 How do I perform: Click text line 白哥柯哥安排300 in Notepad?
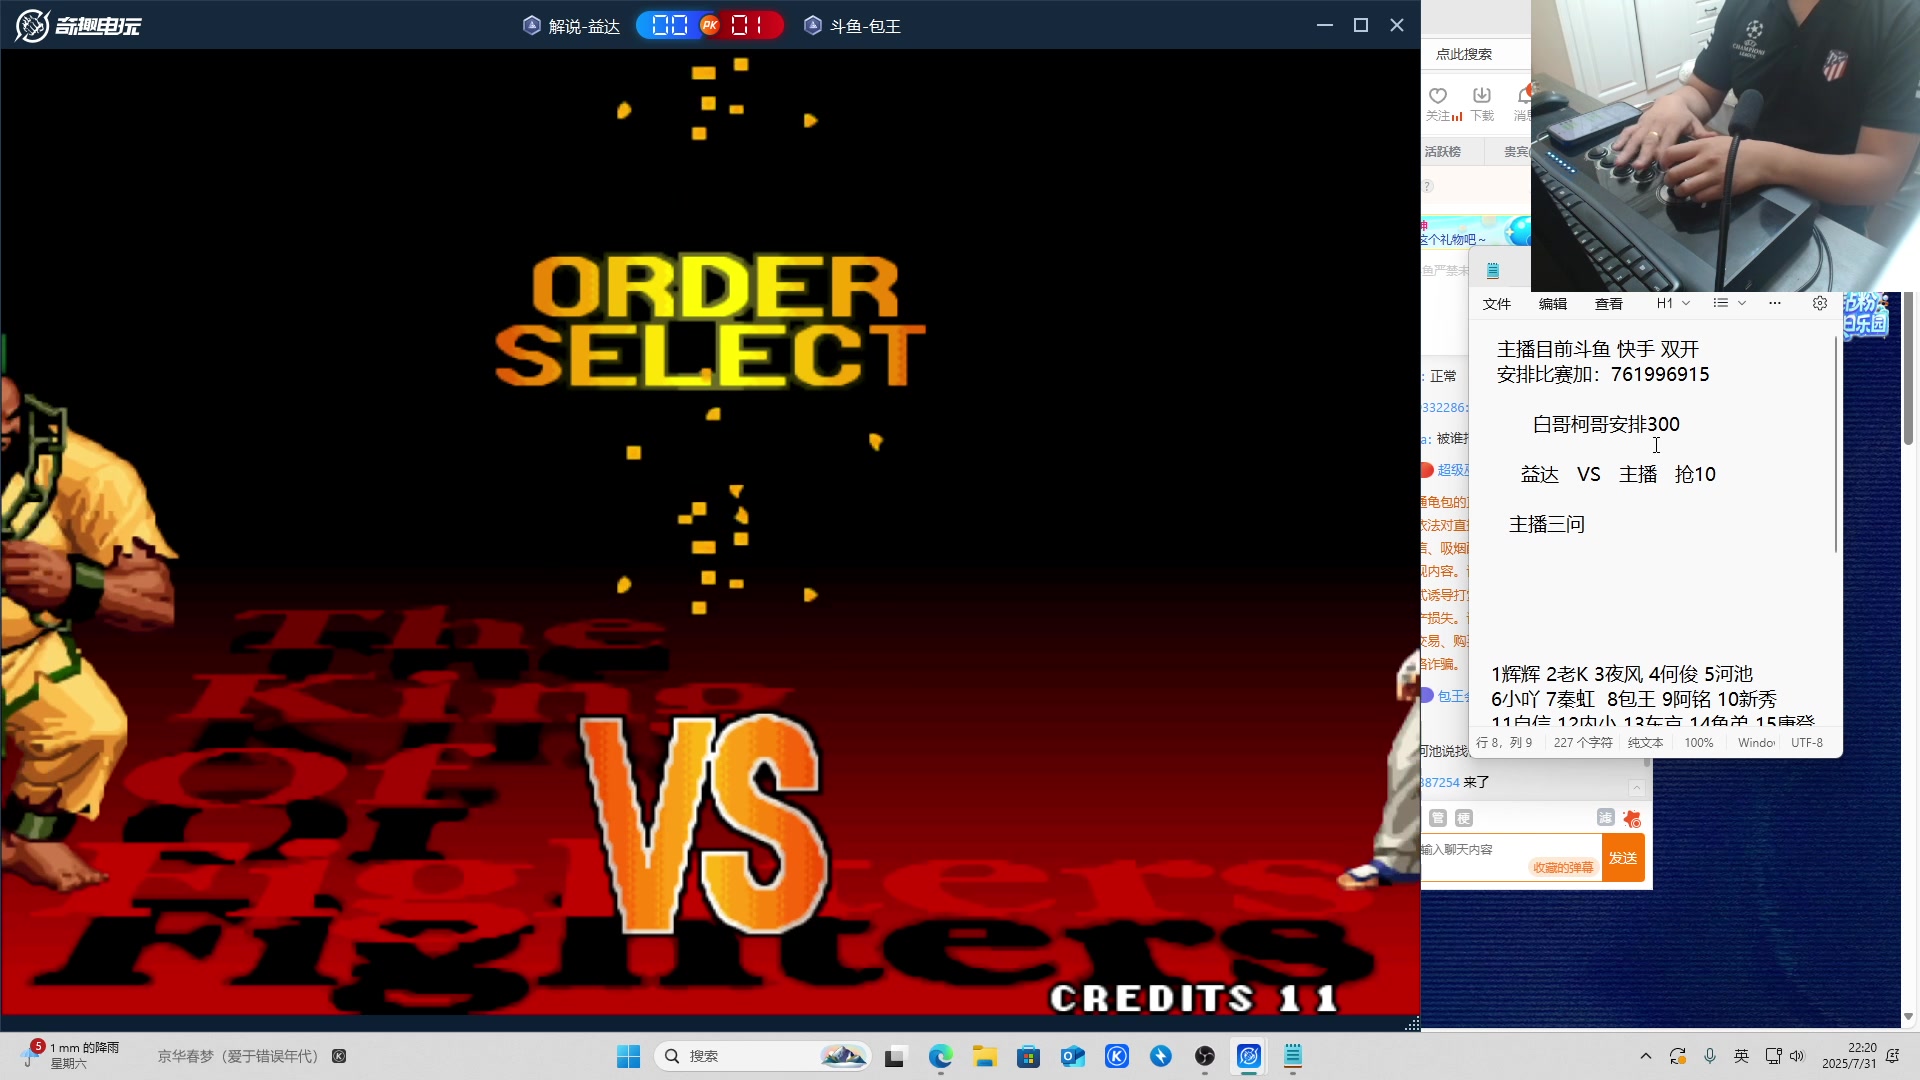1606,424
